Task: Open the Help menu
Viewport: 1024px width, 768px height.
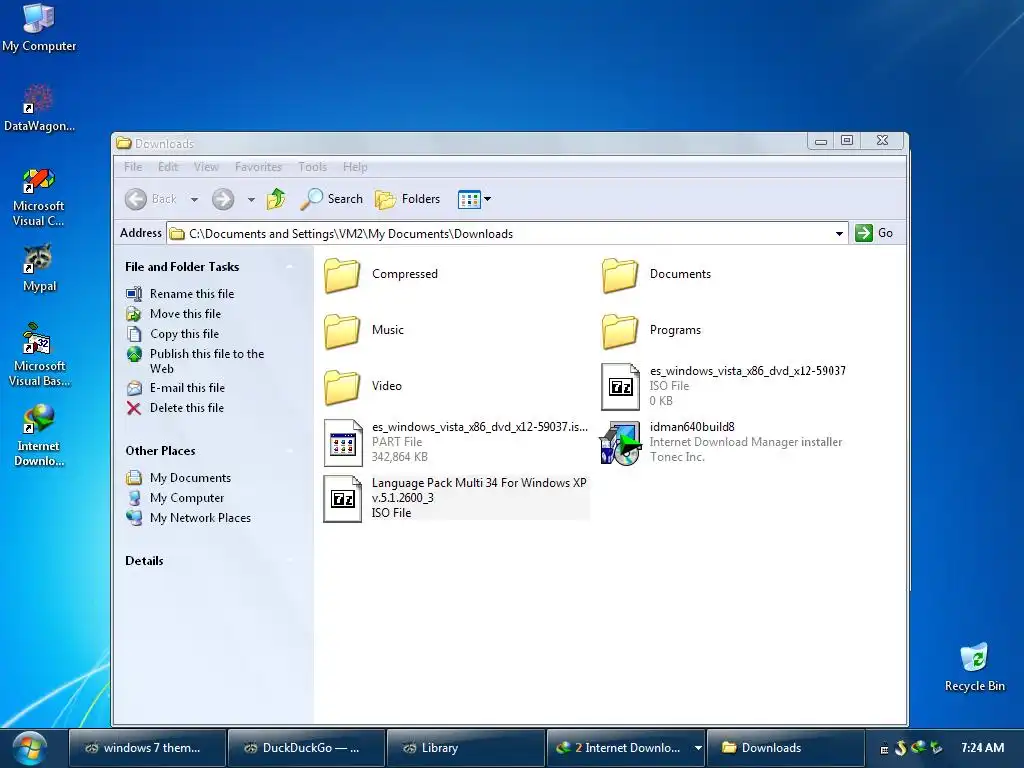Action: tap(355, 167)
